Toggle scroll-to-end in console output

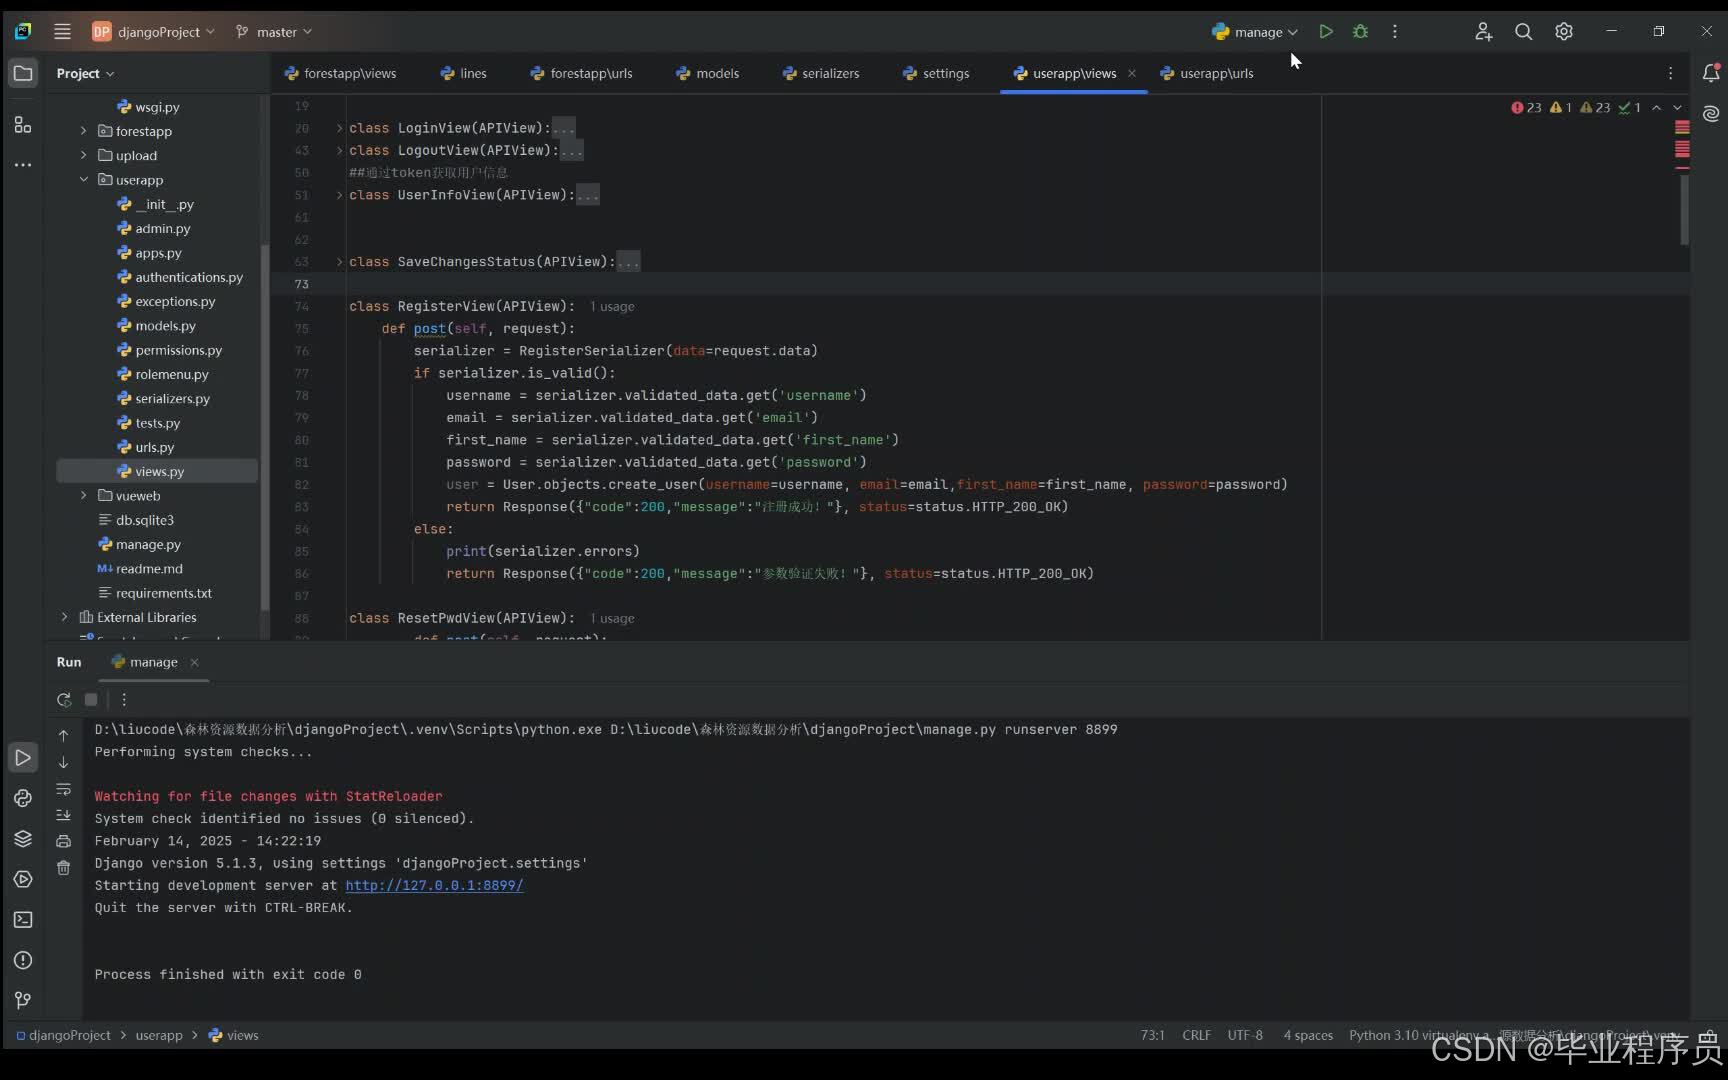(64, 815)
